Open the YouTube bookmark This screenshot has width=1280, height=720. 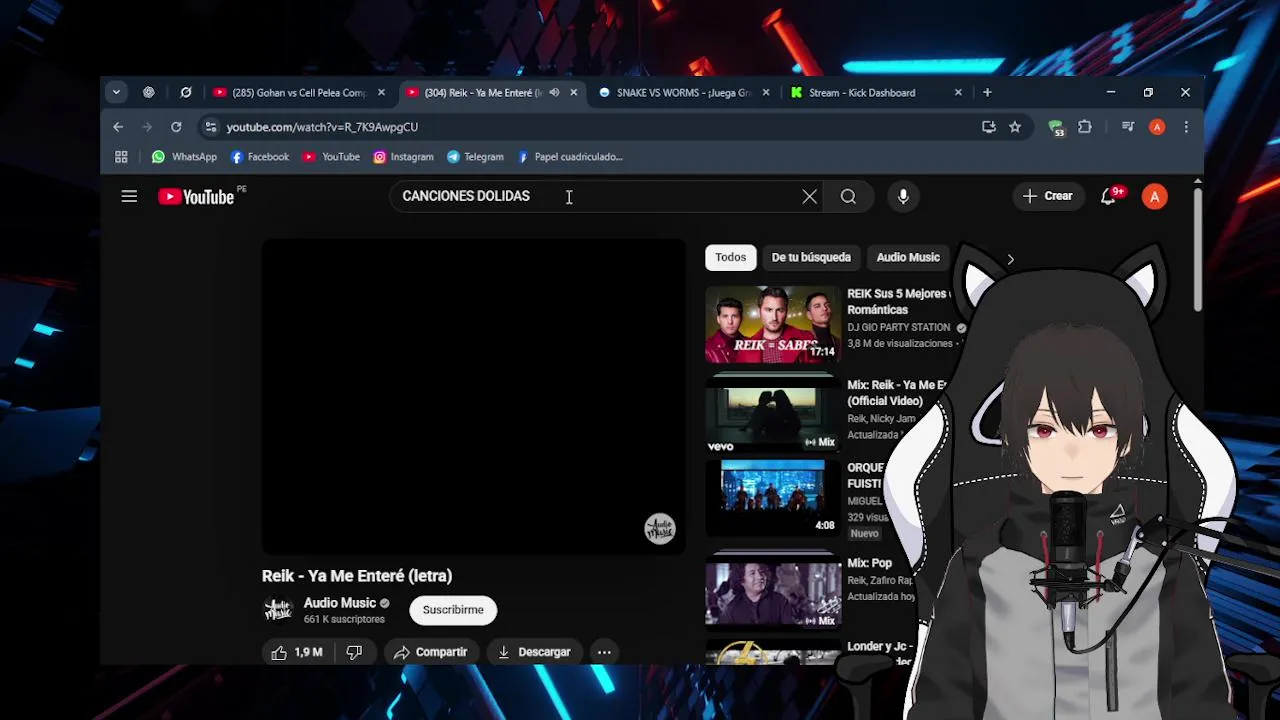point(331,157)
